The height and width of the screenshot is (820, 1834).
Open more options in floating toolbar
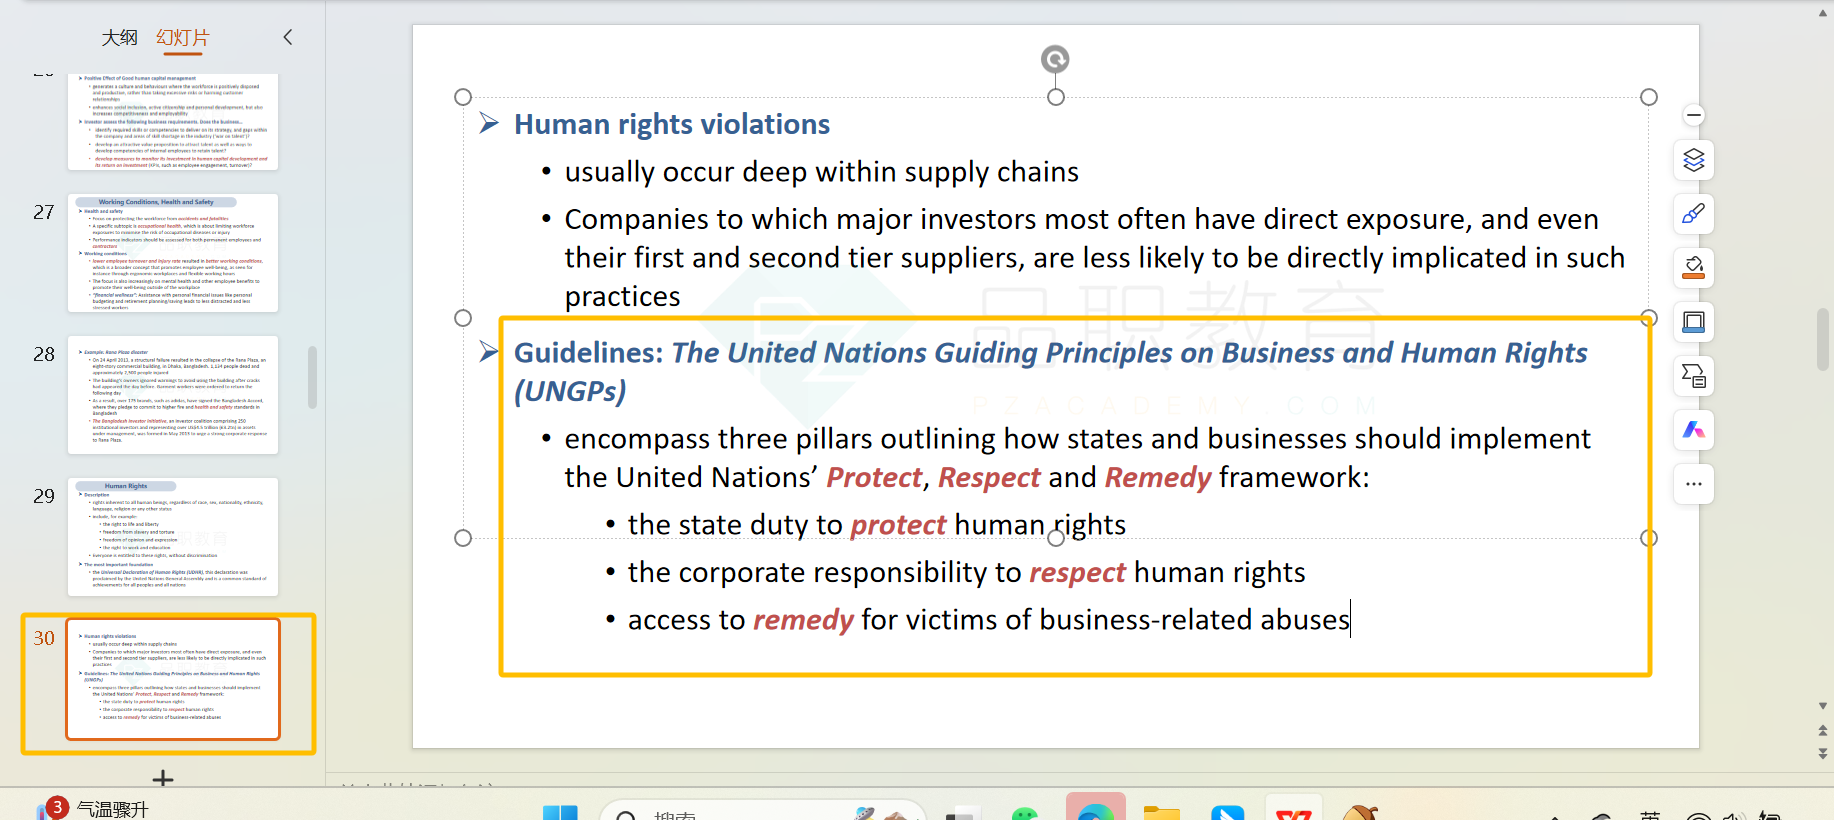pos(1693,484)
